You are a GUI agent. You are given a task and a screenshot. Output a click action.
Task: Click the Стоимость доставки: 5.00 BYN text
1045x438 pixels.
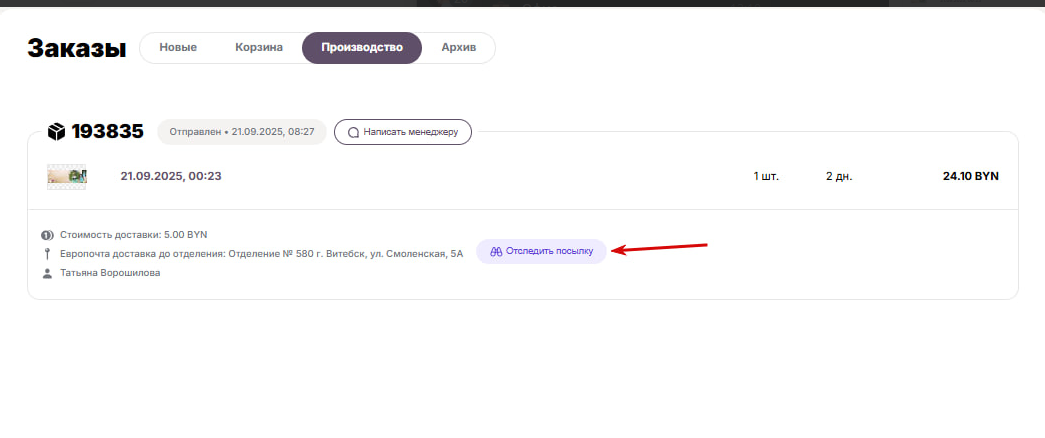point(133,235)
